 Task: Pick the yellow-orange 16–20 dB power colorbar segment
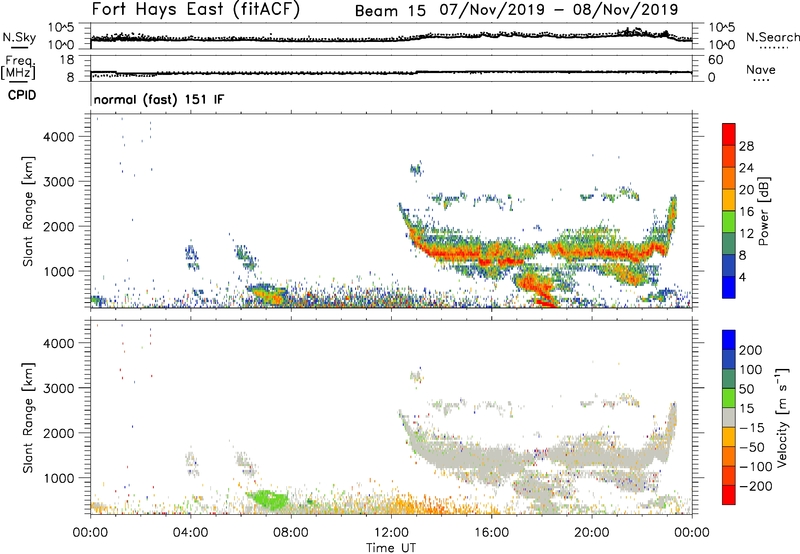tap(729, 199)
